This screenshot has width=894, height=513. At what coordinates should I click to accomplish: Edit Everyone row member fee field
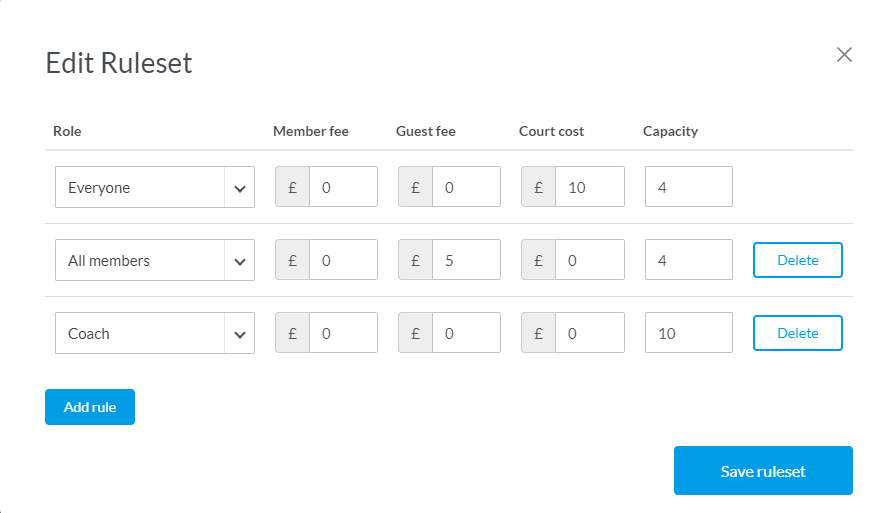tap(343, 187)
